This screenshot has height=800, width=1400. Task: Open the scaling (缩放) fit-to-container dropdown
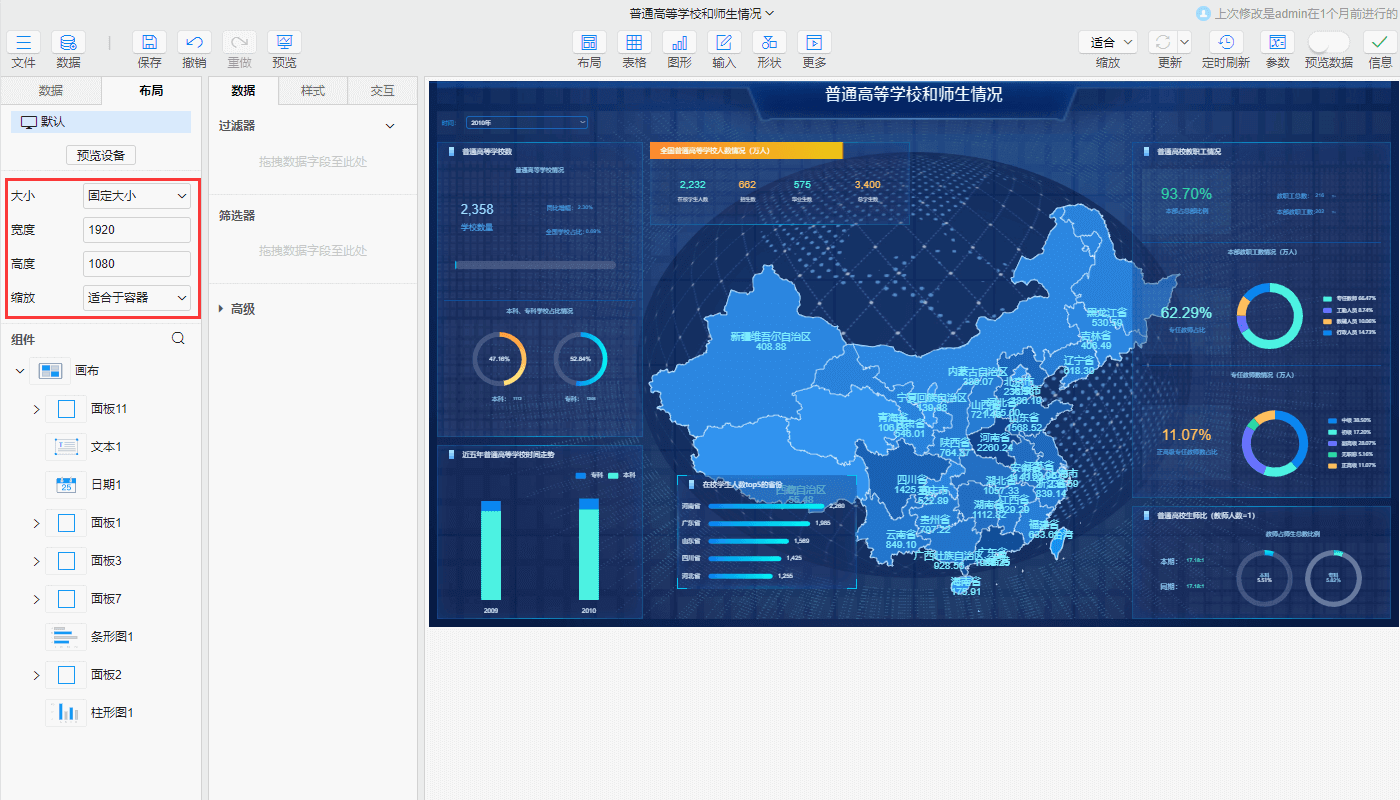(x=137, y=297)
